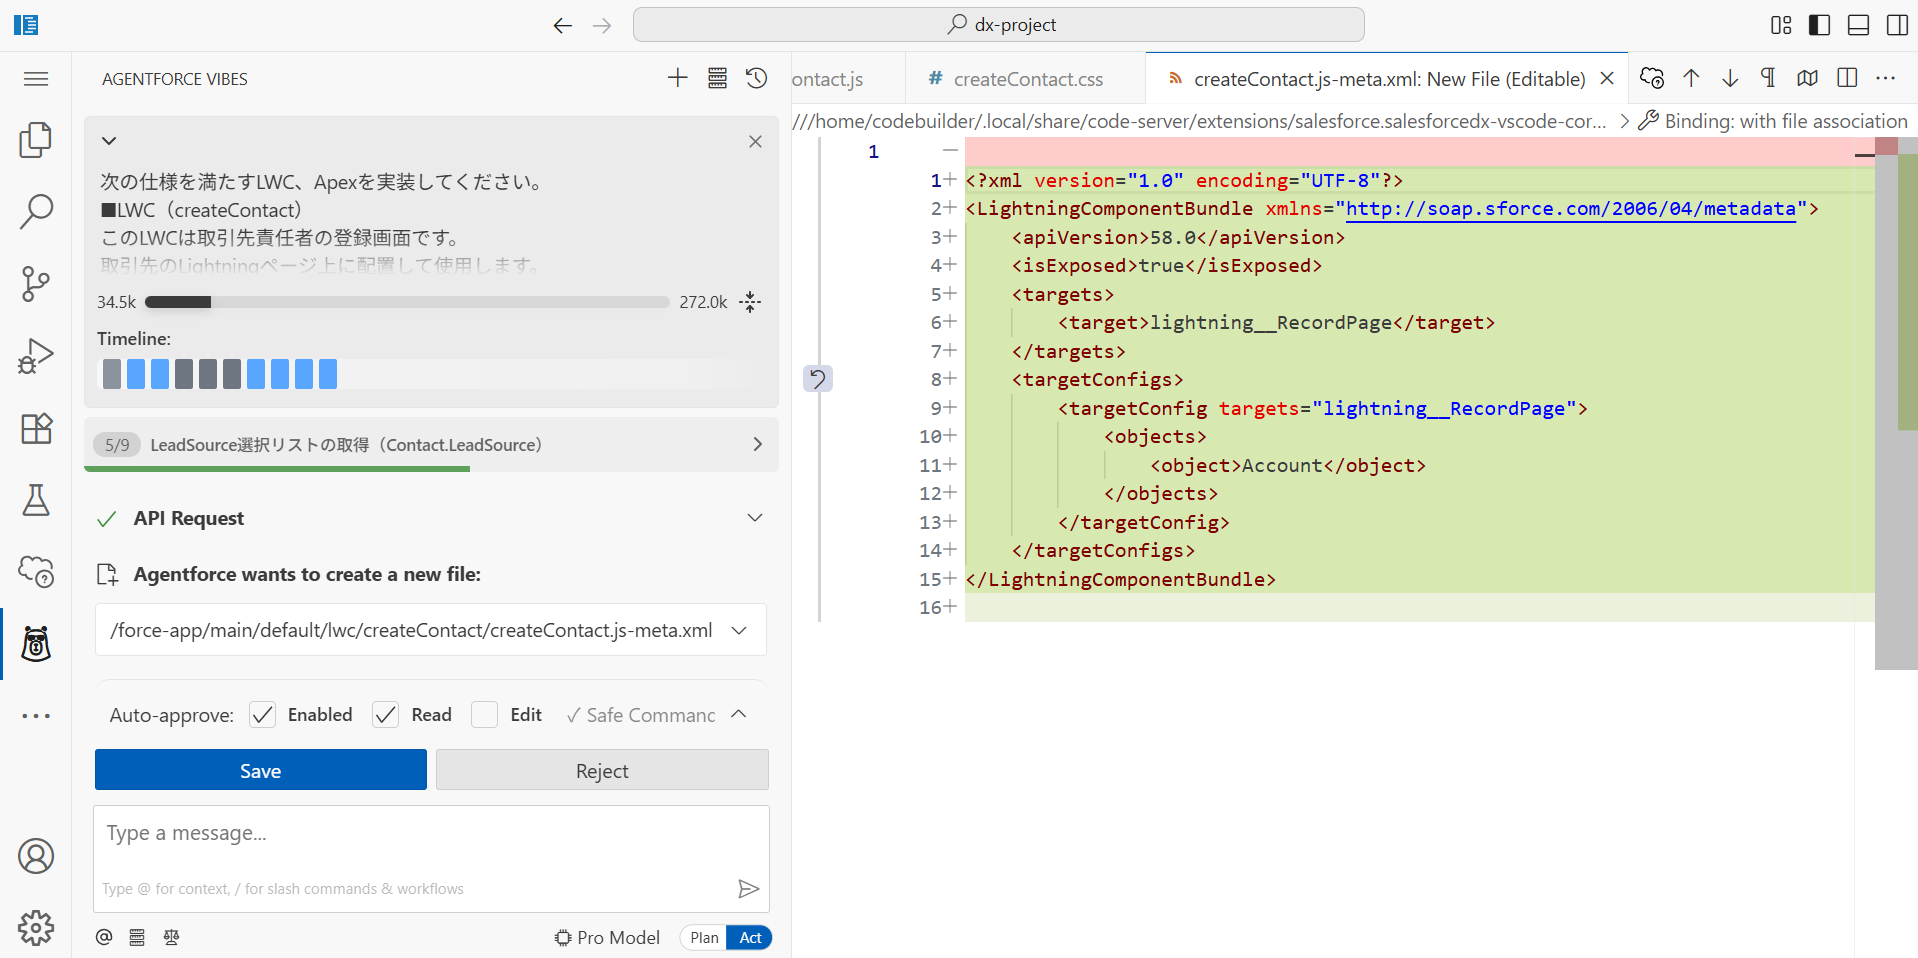Open the Agentforce Vibes sidebar icon

[x=36, y=644]
